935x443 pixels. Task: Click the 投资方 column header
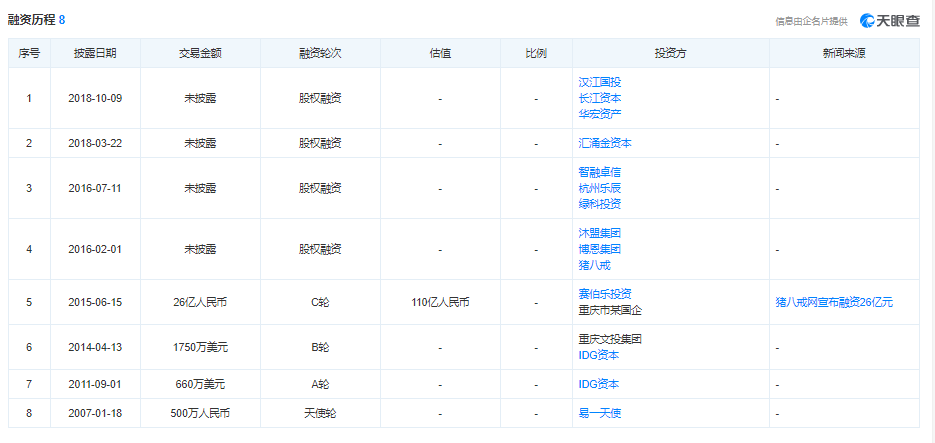(x=671, y=53)
